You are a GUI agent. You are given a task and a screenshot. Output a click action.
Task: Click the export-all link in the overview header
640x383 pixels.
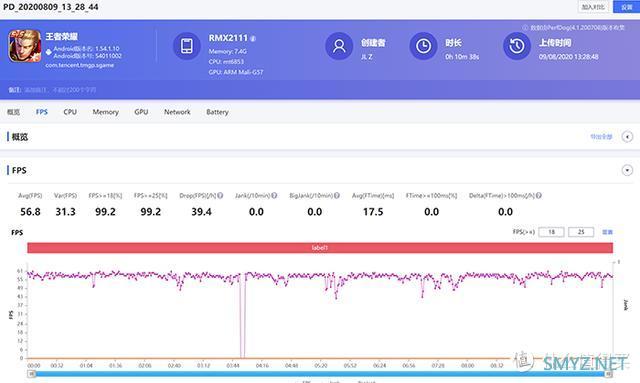601,137
